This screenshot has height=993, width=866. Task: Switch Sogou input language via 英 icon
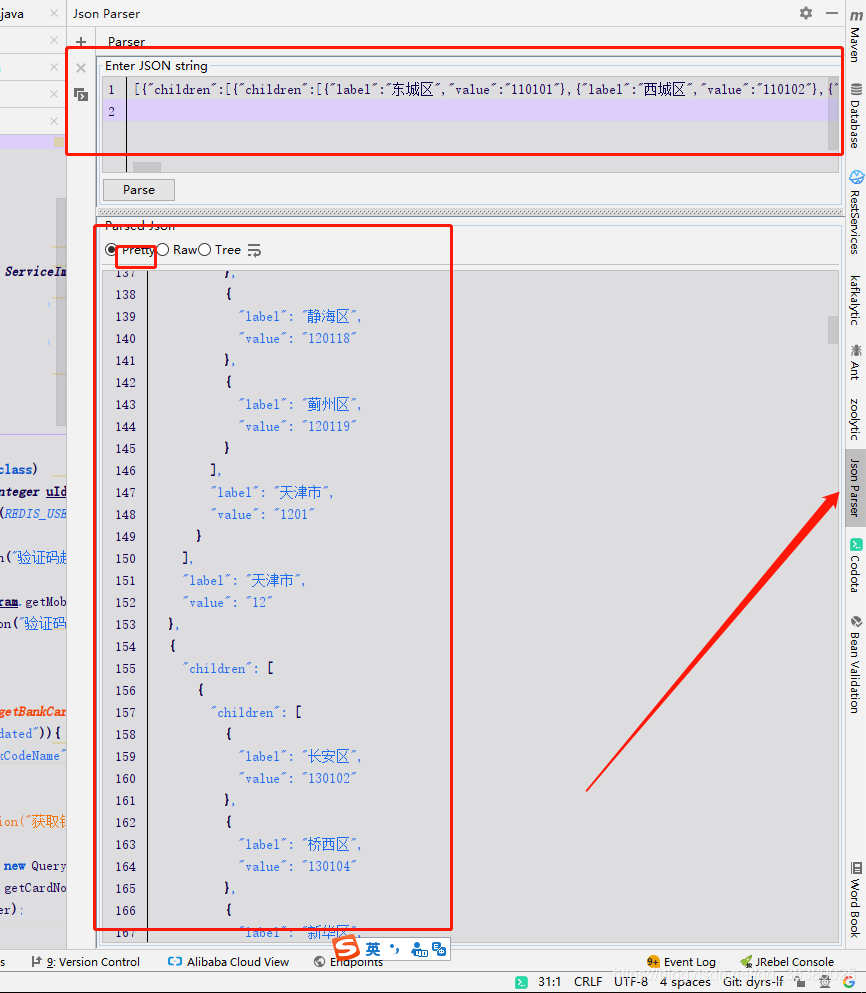(x=373, y=949)
